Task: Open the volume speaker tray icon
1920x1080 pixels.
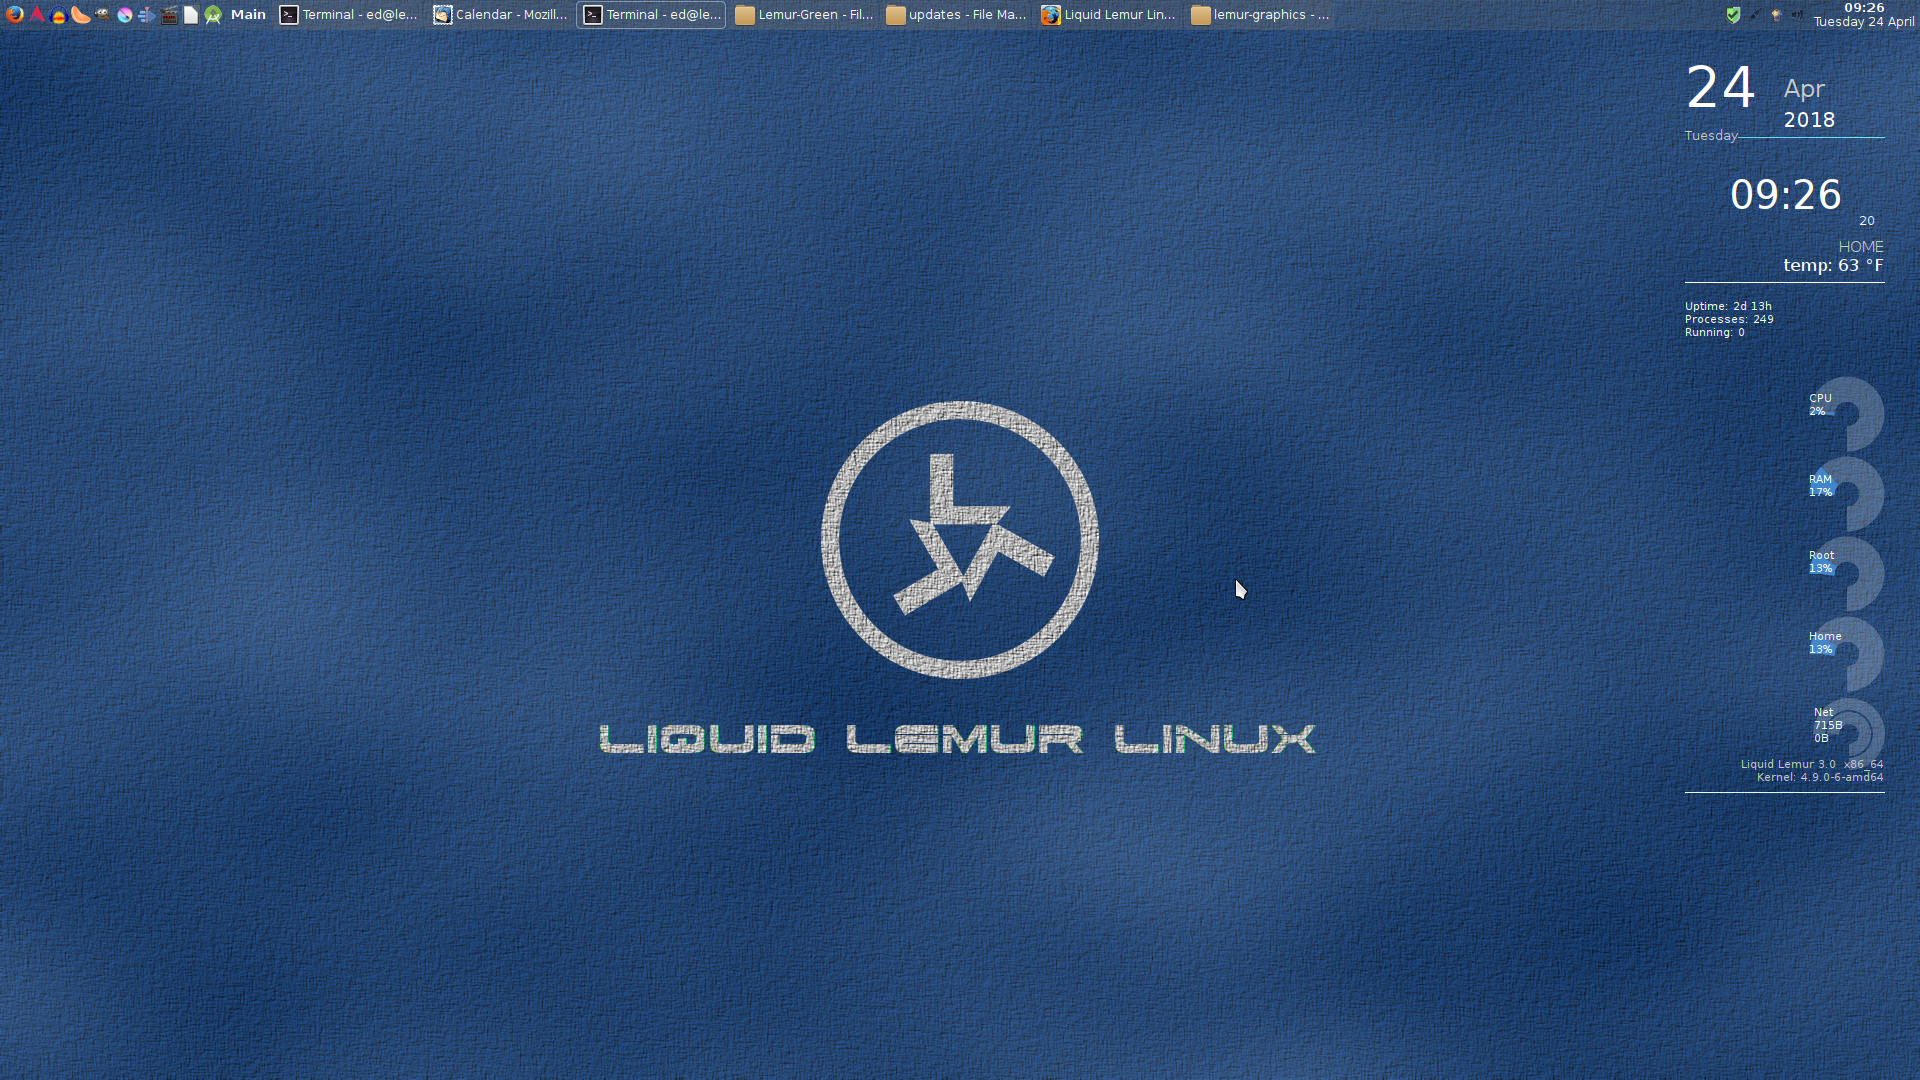Action: 1797,15
